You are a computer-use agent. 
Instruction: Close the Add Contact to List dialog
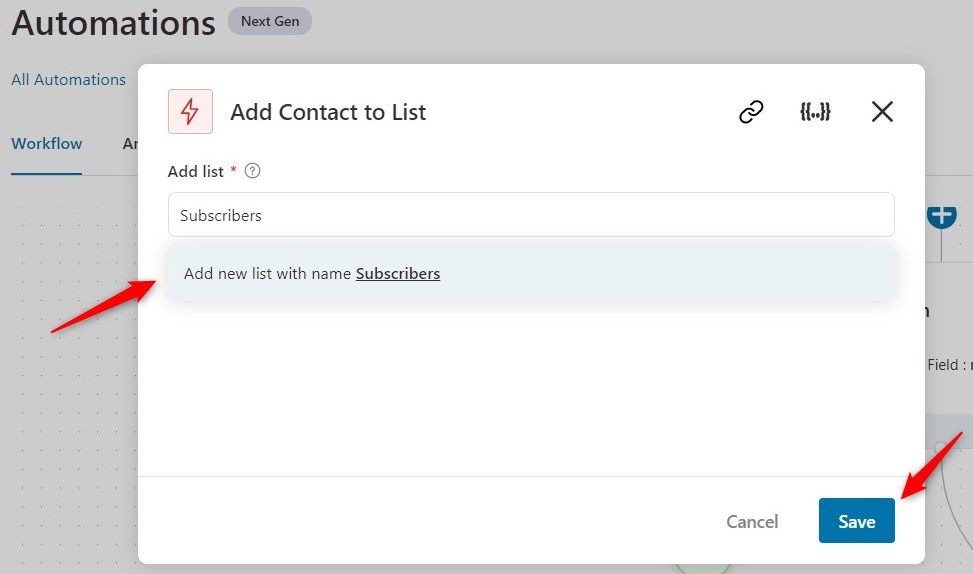click(x=882, y=112)
